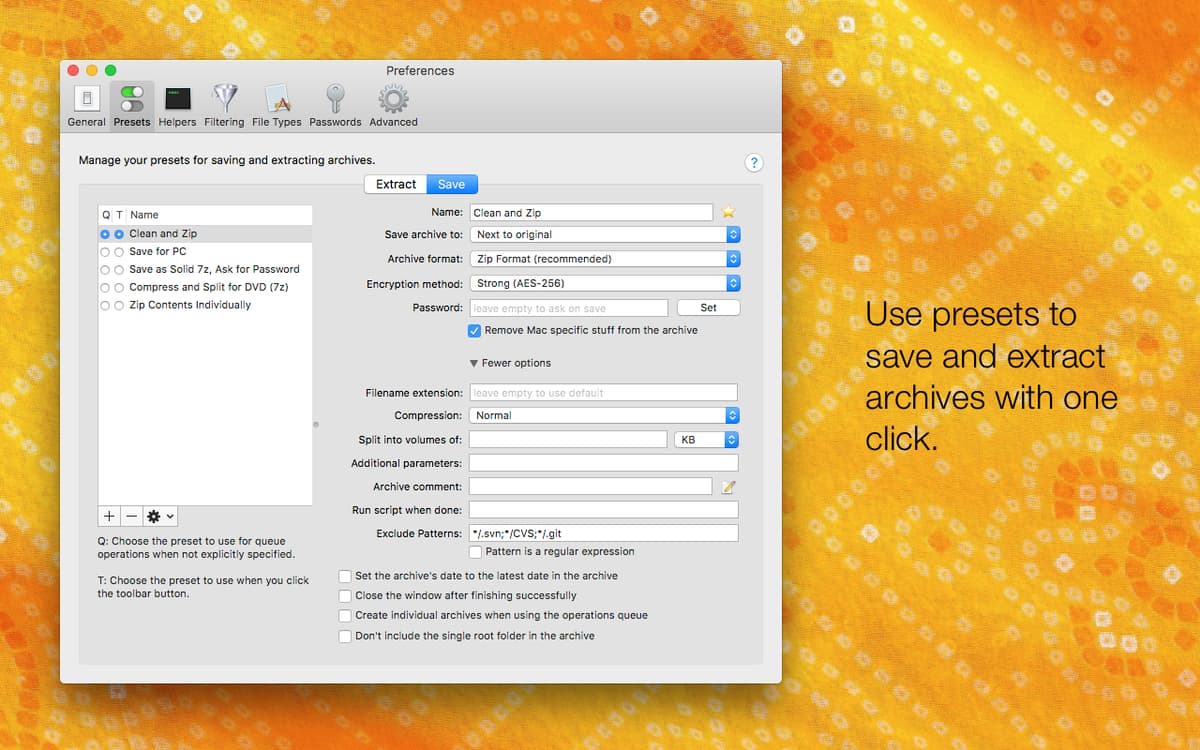Screen dimensions: 1200x750
Task: Open the File Types preferences pane
Action: pyautogui.click(x=276, y=103)
